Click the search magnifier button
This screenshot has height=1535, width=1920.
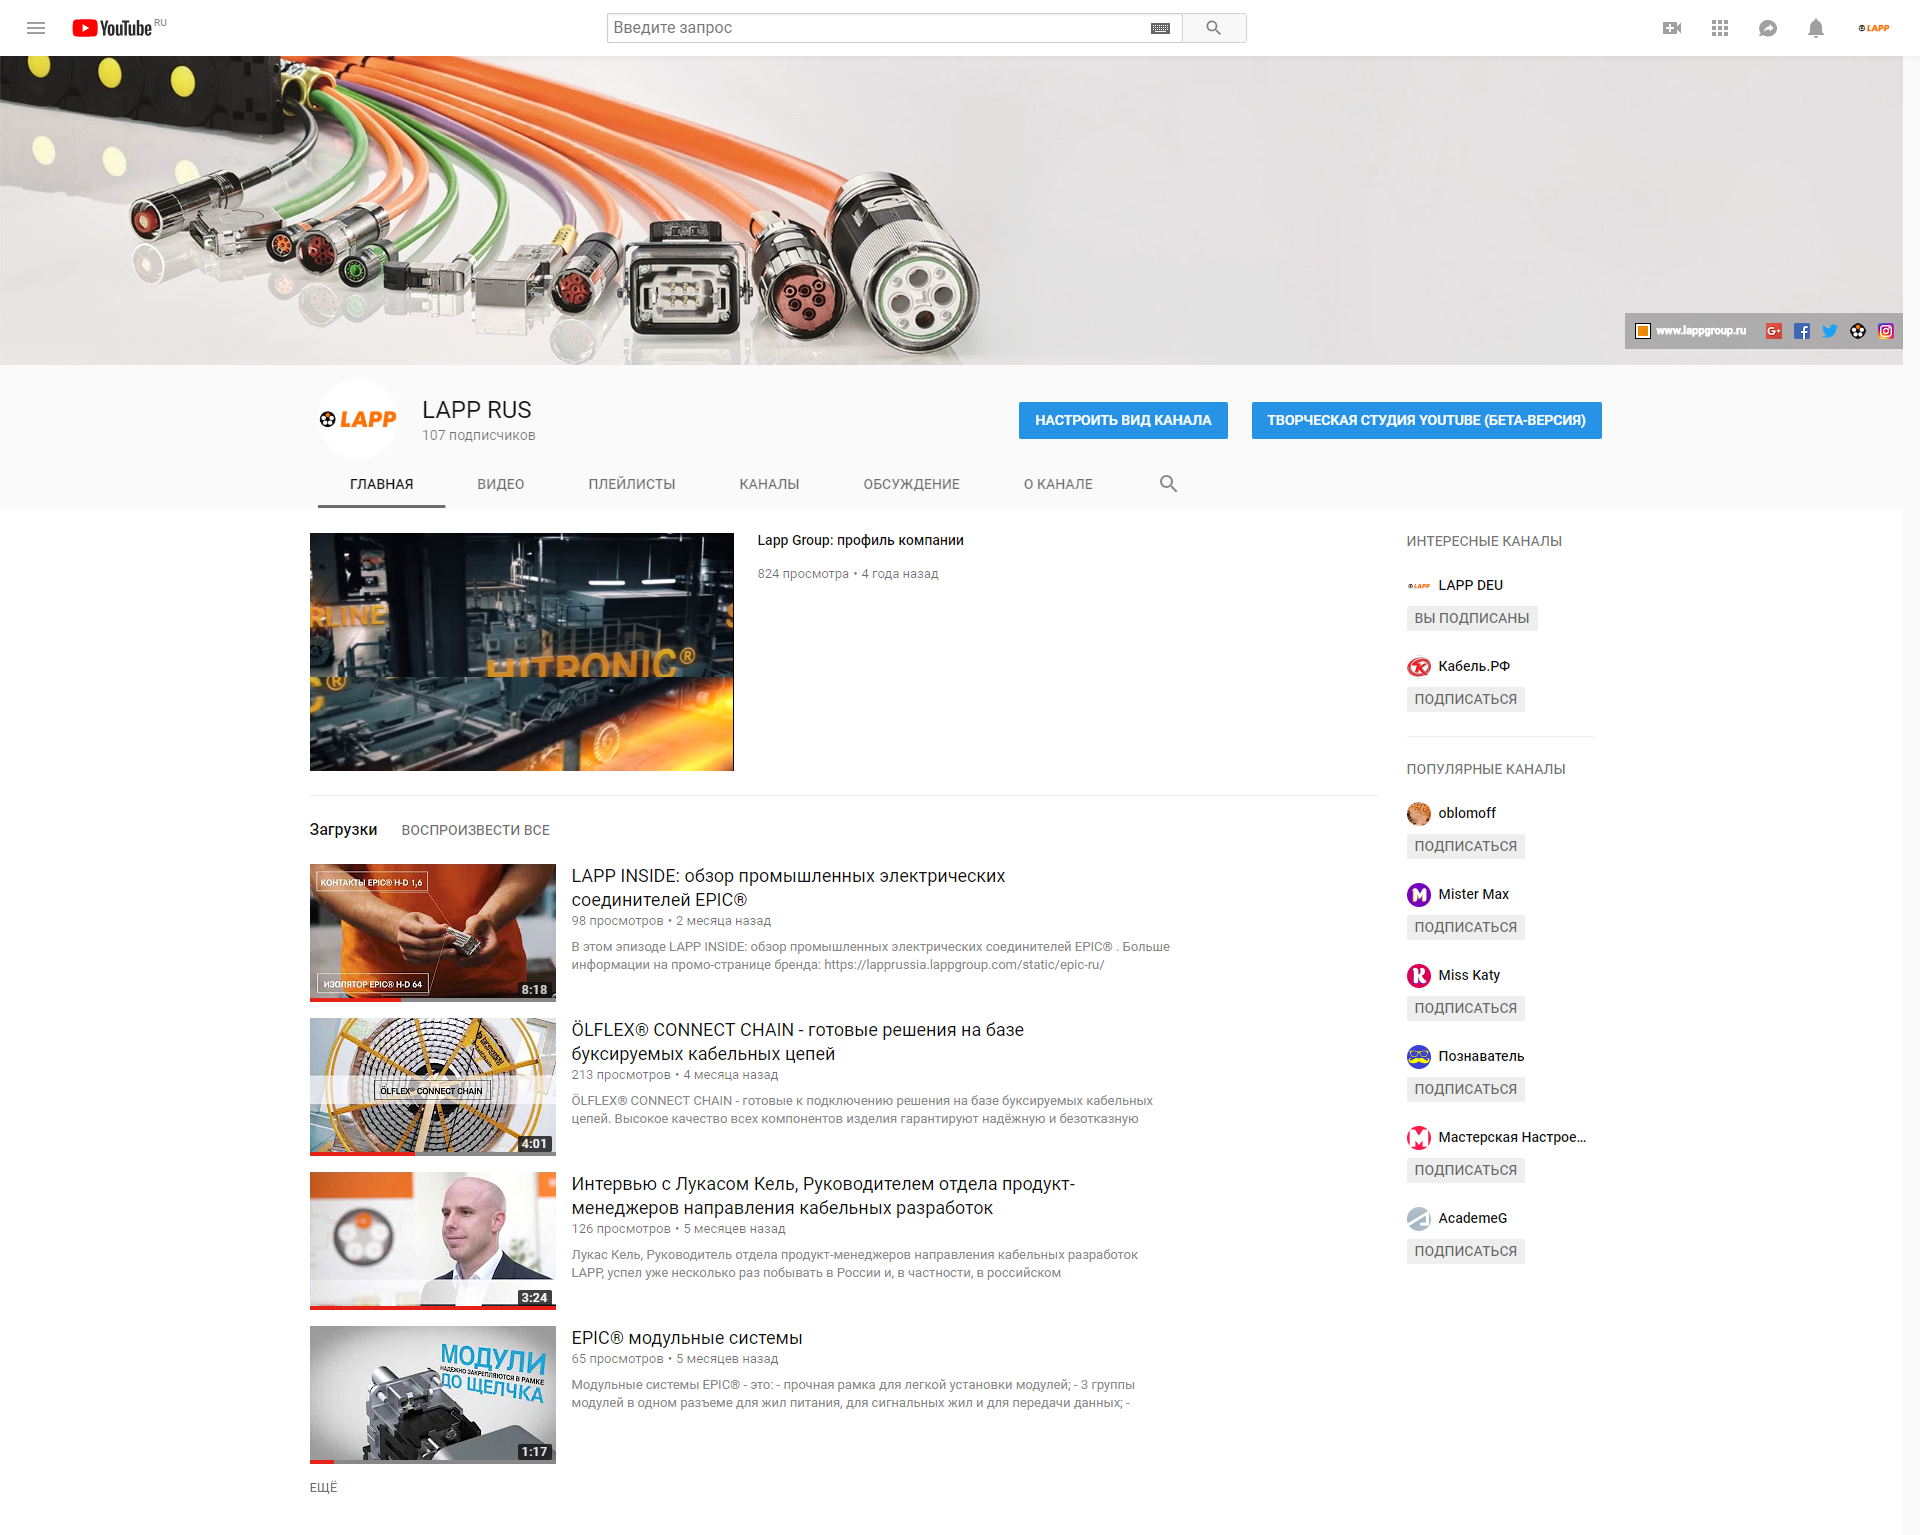(1214, 28)
